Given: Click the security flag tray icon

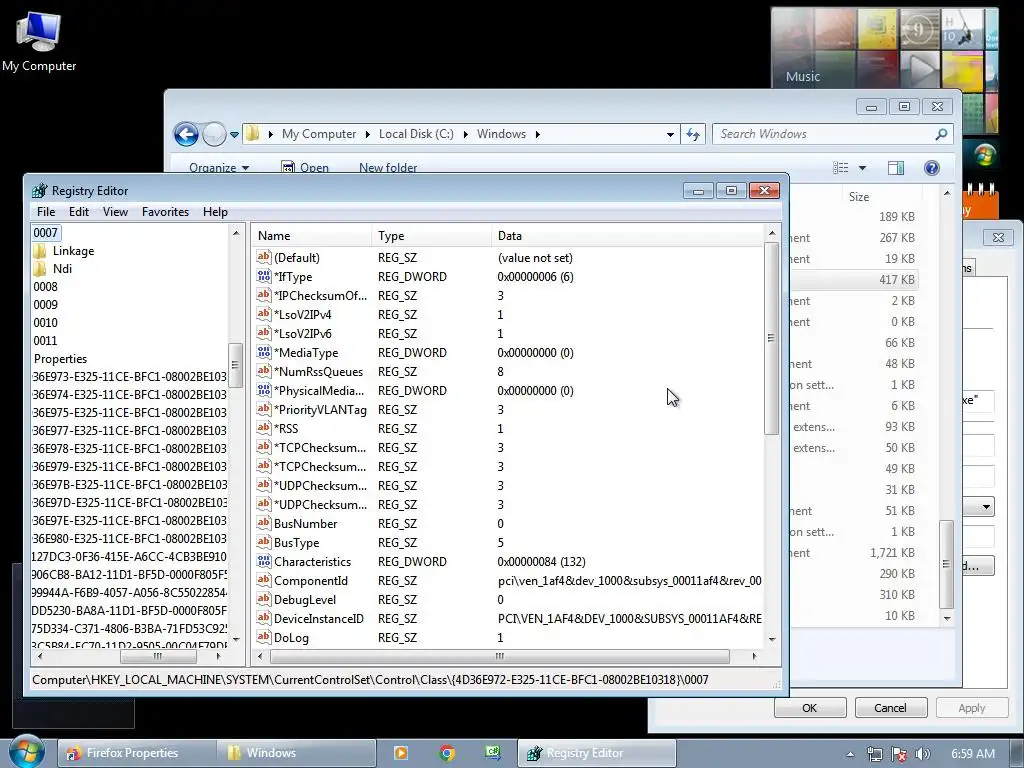Looking at the screenshot, I should pyautogui.click(x=899, y=754).
